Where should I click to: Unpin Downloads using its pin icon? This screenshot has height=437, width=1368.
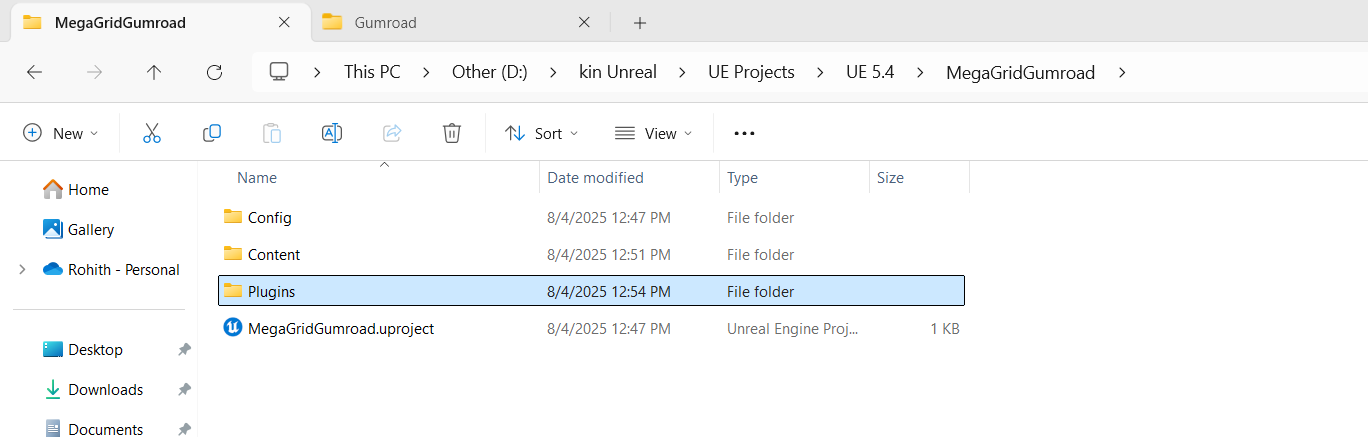(184, 390)
